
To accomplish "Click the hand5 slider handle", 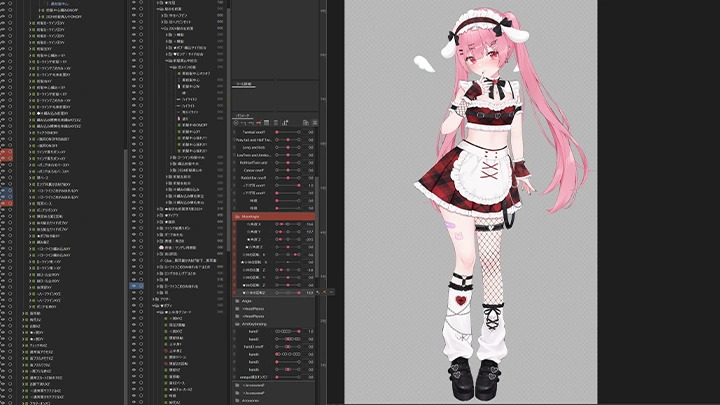I will [x=277, y=362].
